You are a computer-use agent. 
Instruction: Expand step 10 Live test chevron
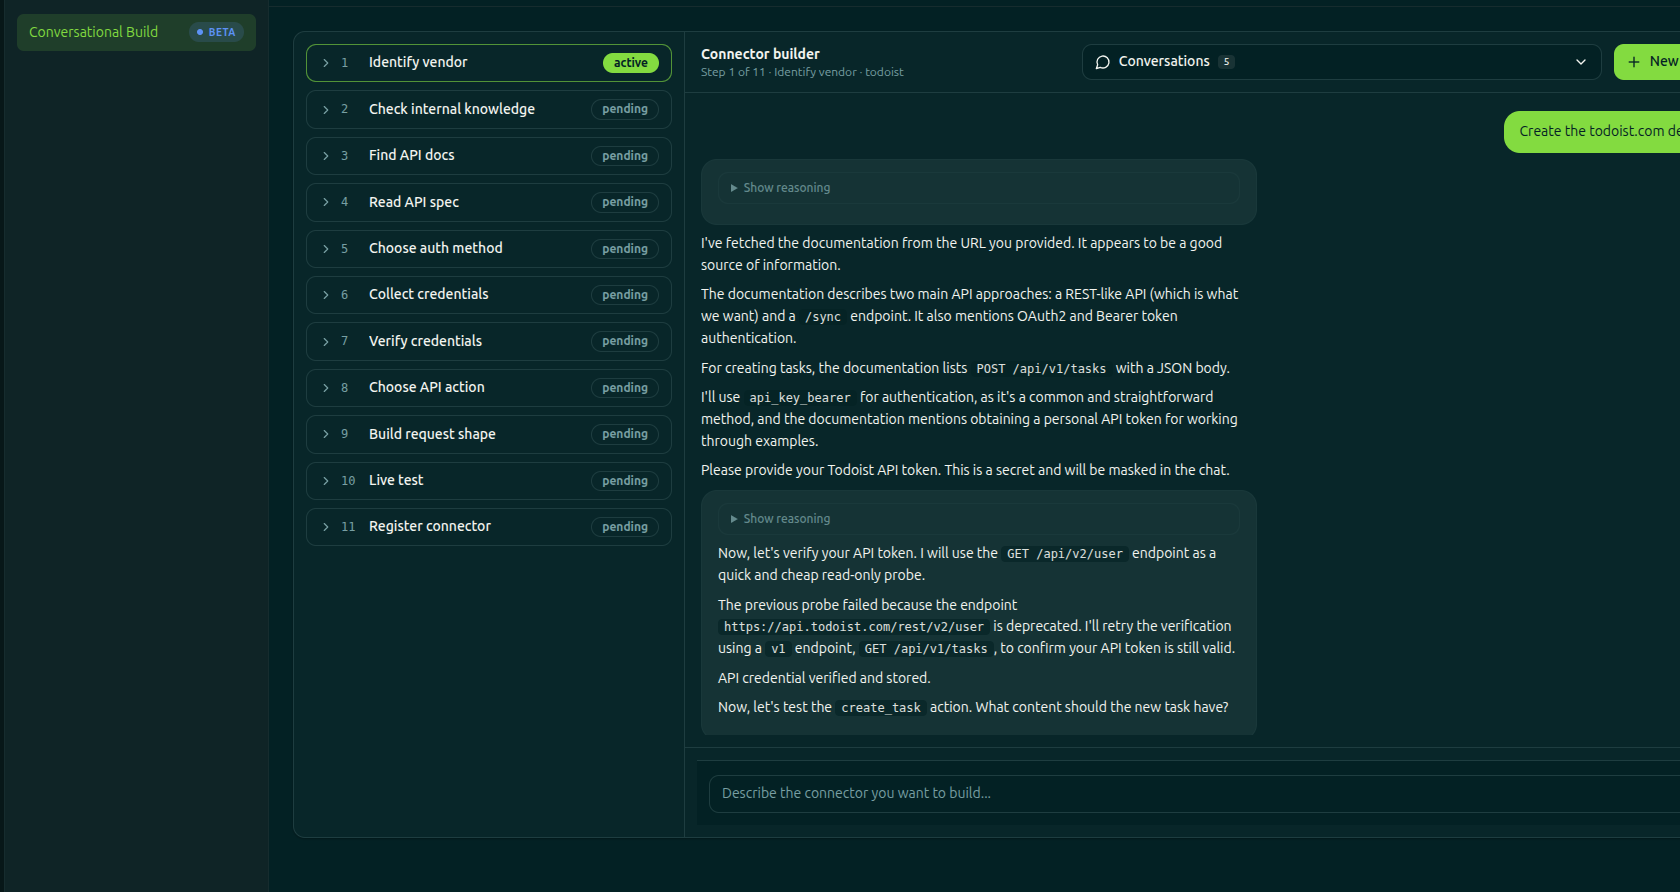click(x=325, y=481)
